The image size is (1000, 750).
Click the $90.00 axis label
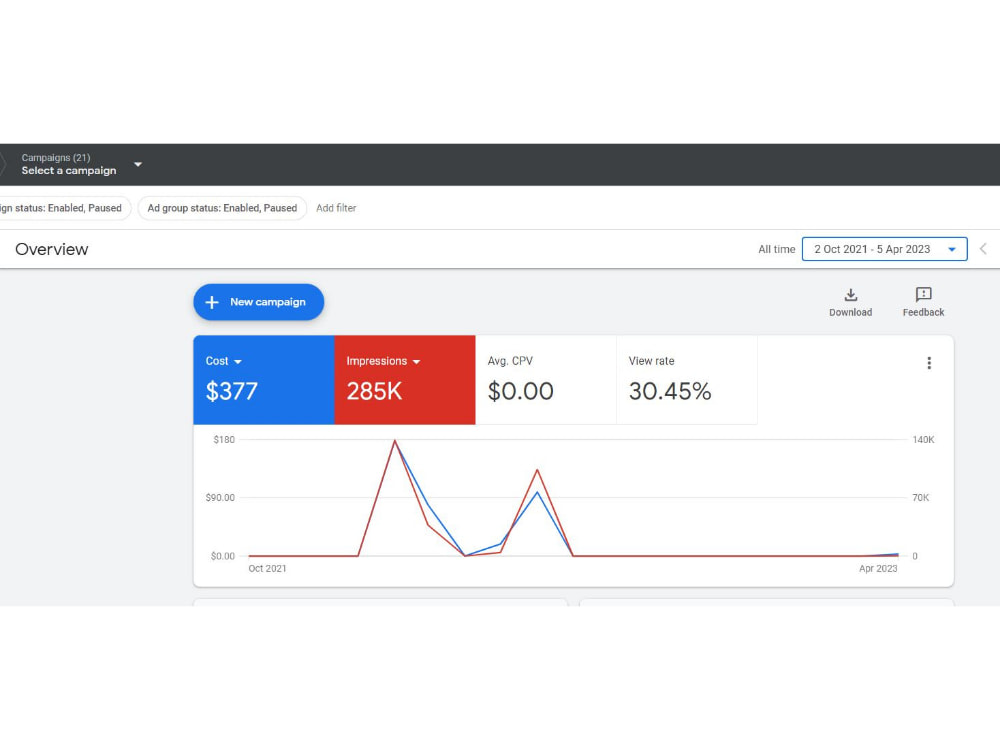click(x=220, y=497)
